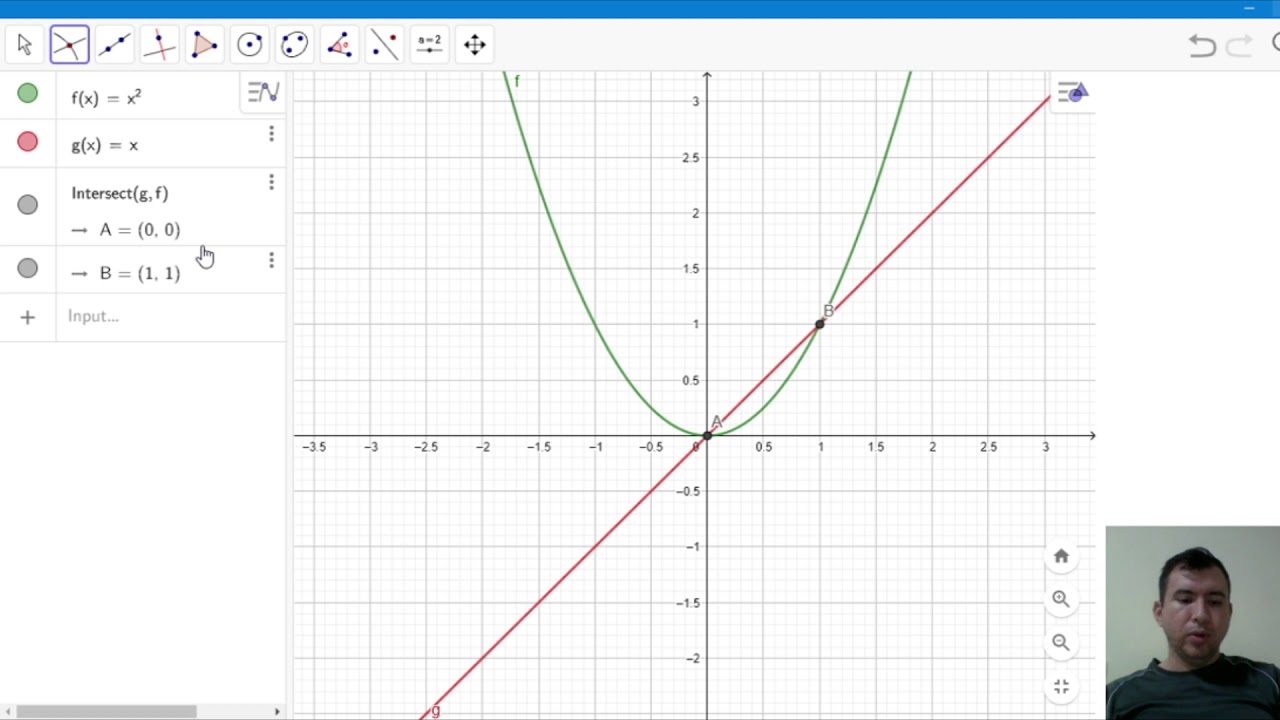Add a new entry with plus icon
1280x720 pixels.
tap(28, 317)
